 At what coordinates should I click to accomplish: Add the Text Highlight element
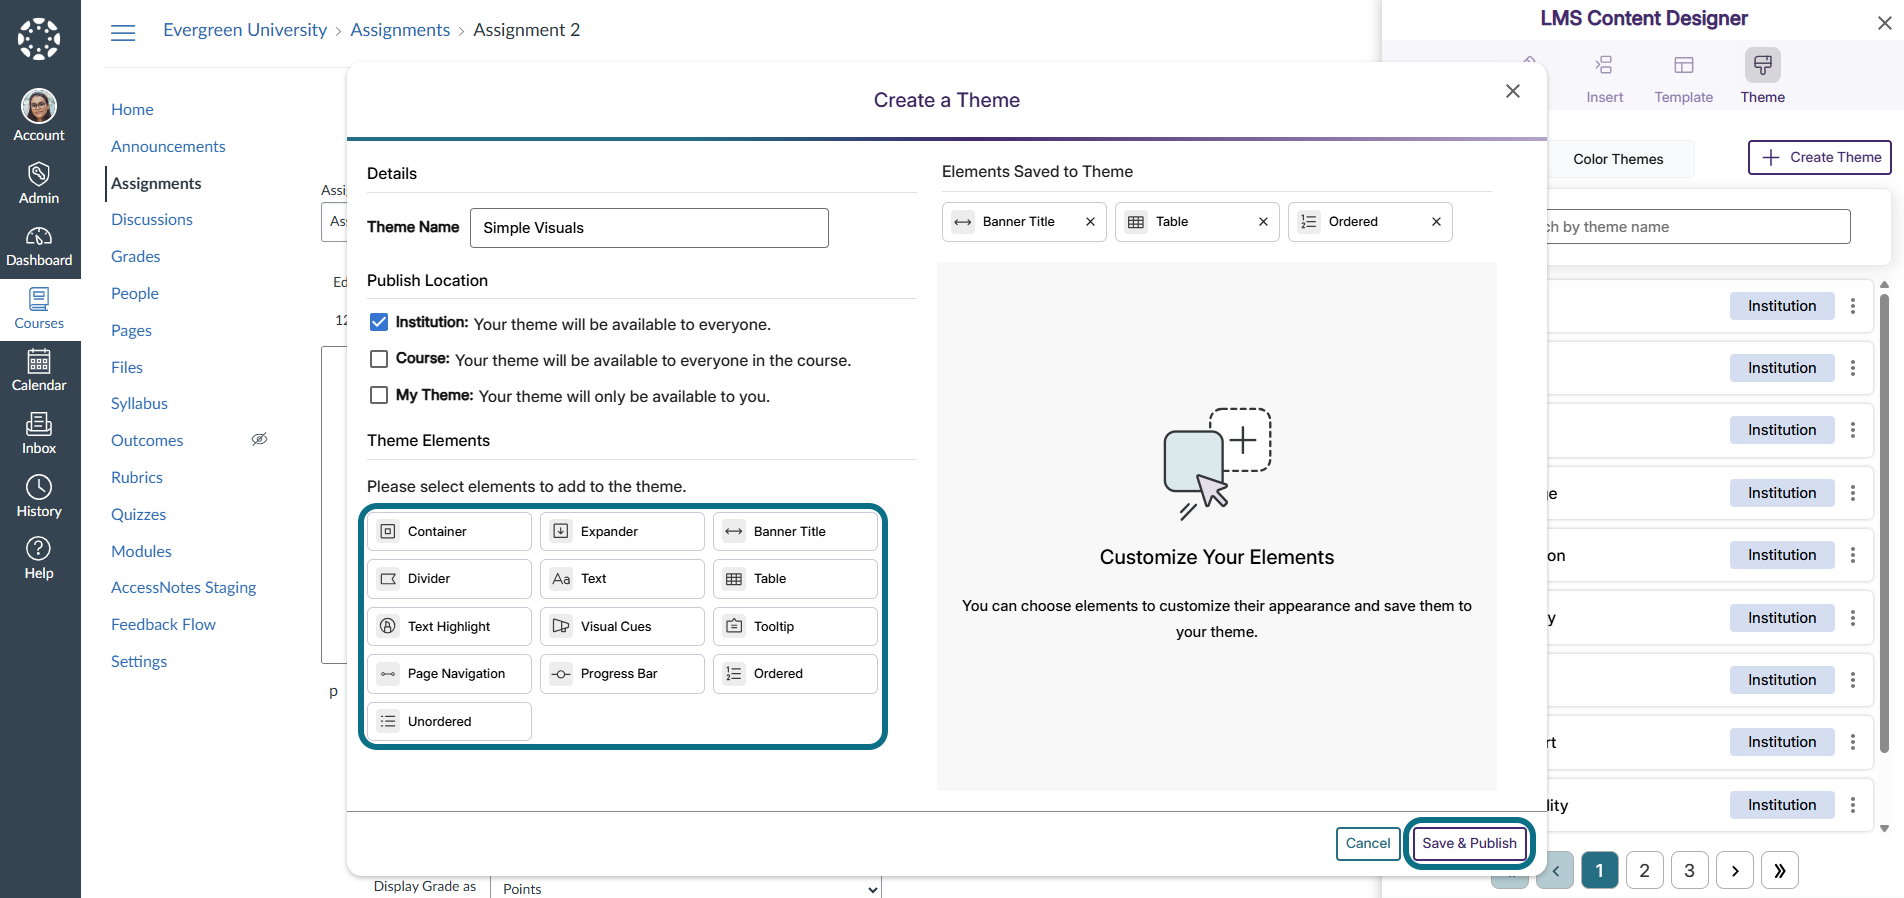point(449,626)
